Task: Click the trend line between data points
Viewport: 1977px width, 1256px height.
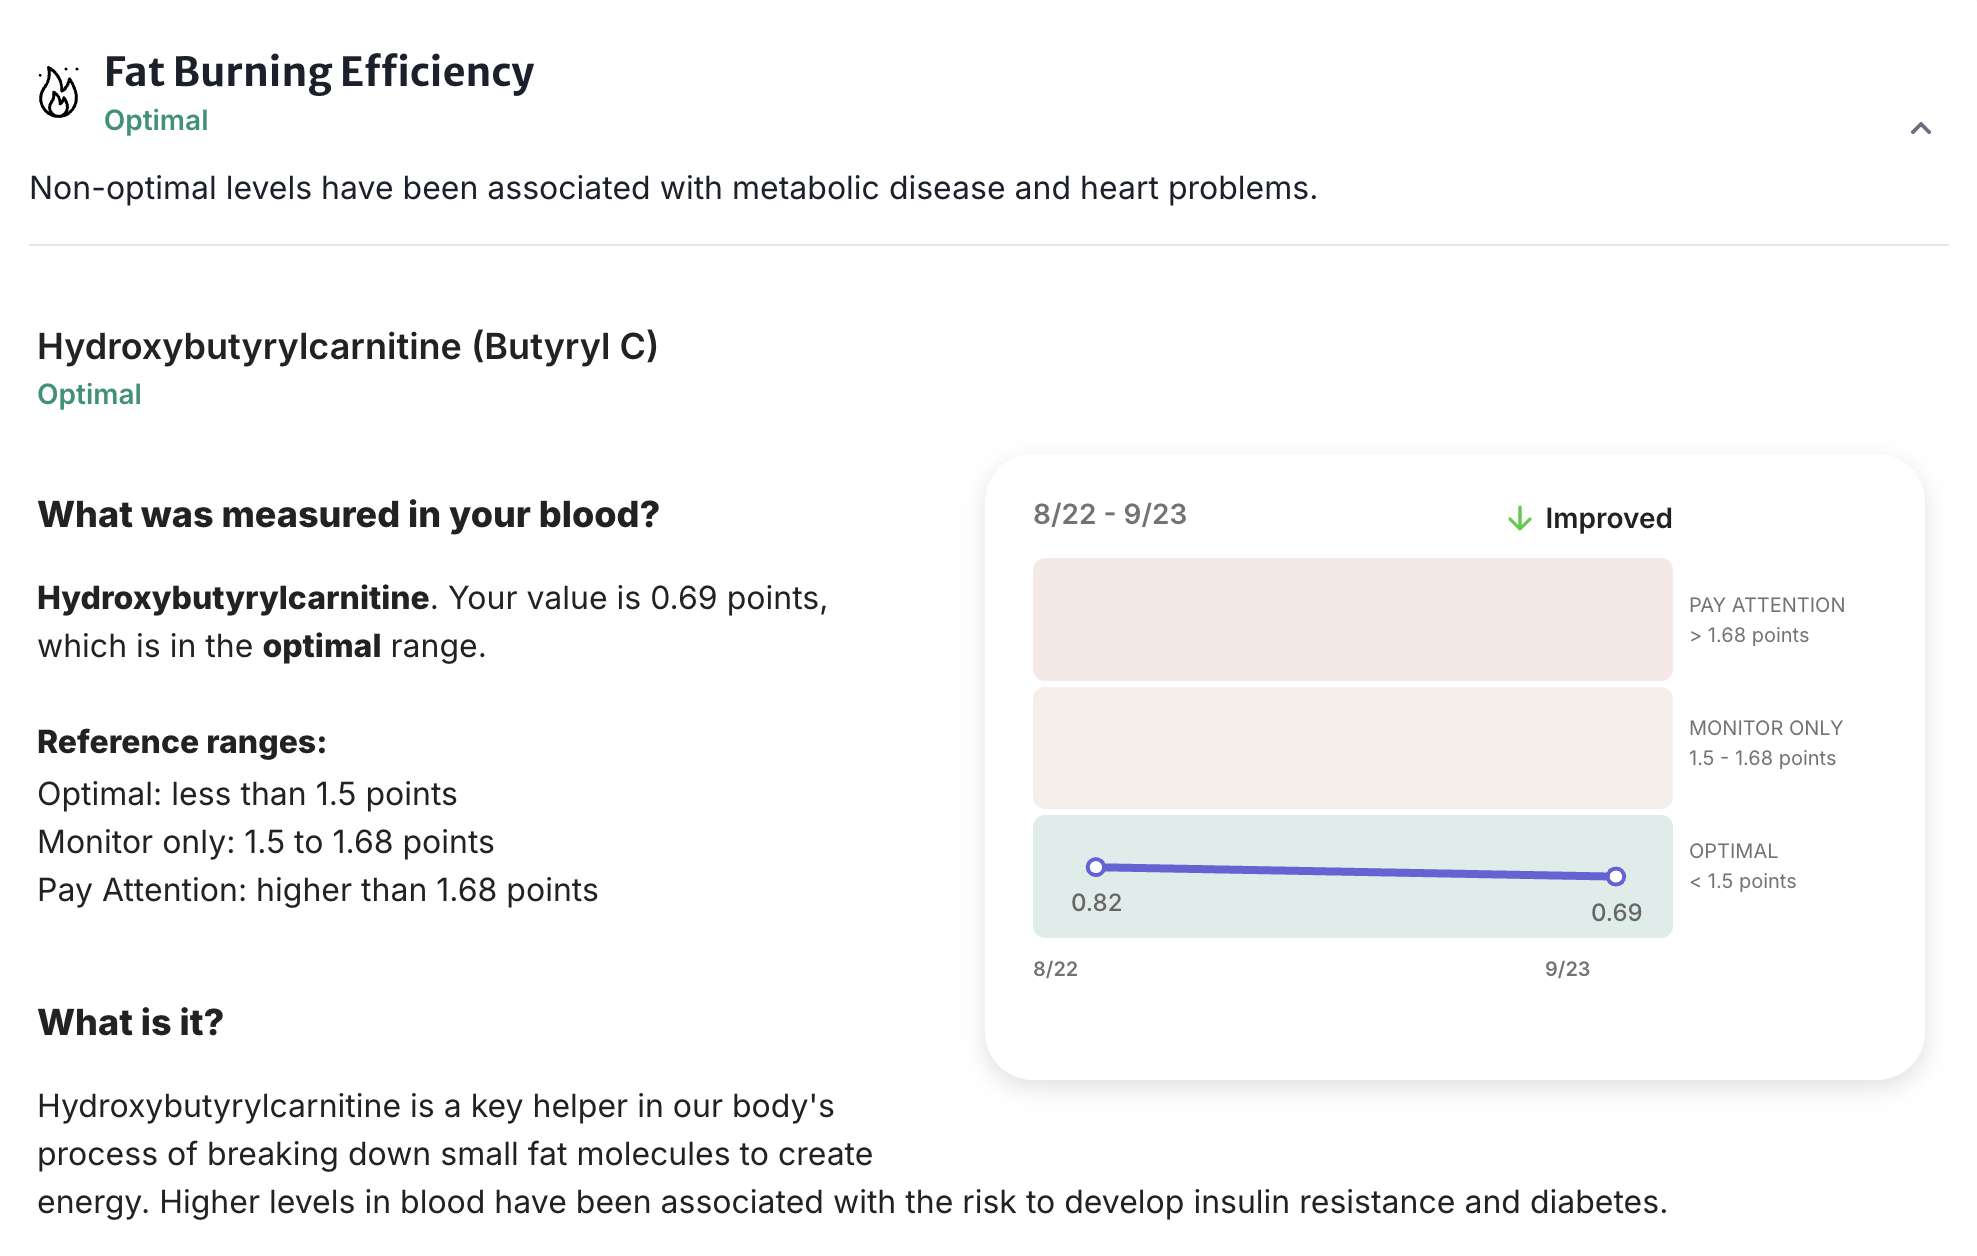Action: 1355,872
